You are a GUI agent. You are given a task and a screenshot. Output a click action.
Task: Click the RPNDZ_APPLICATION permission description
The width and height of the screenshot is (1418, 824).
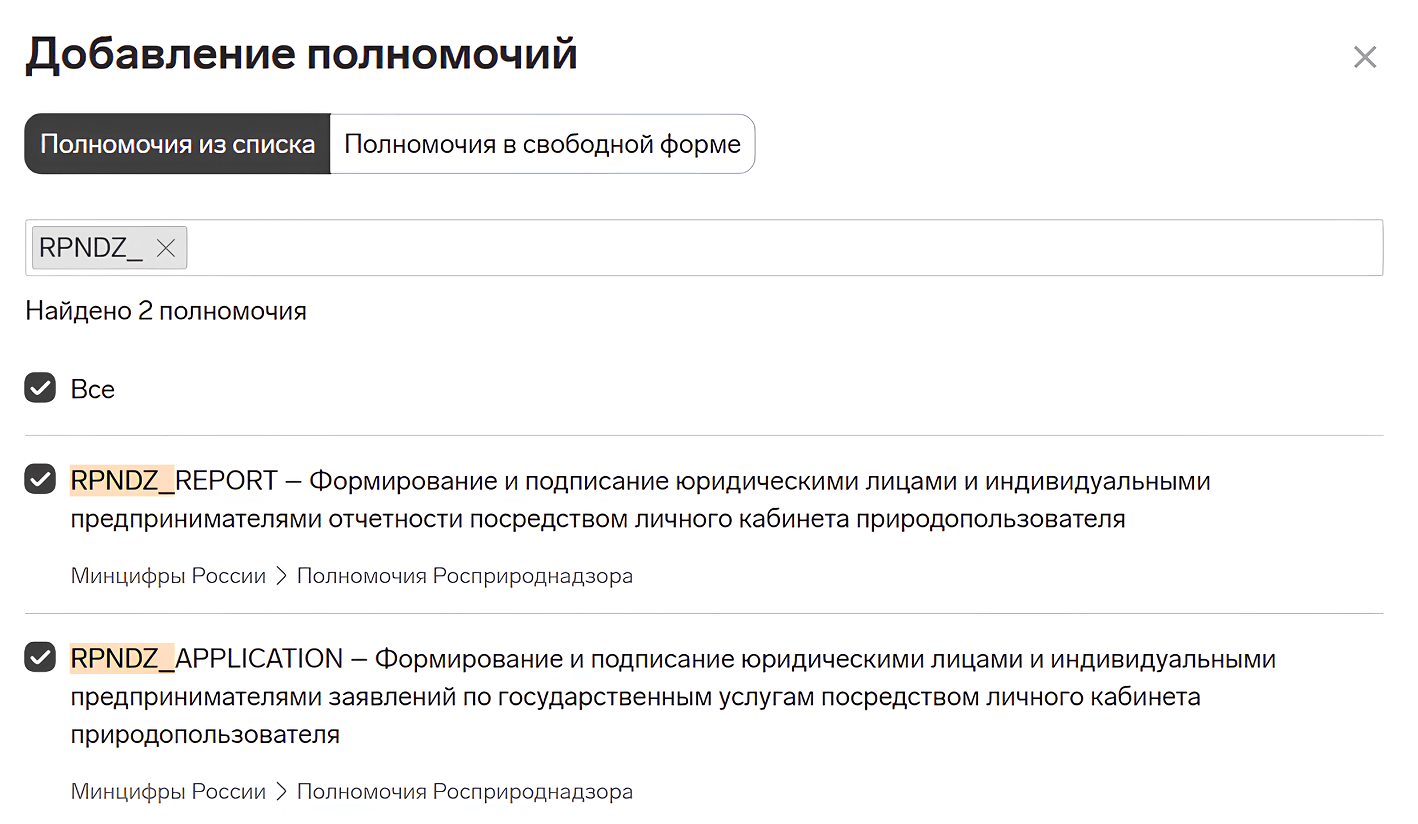[673, 697]
